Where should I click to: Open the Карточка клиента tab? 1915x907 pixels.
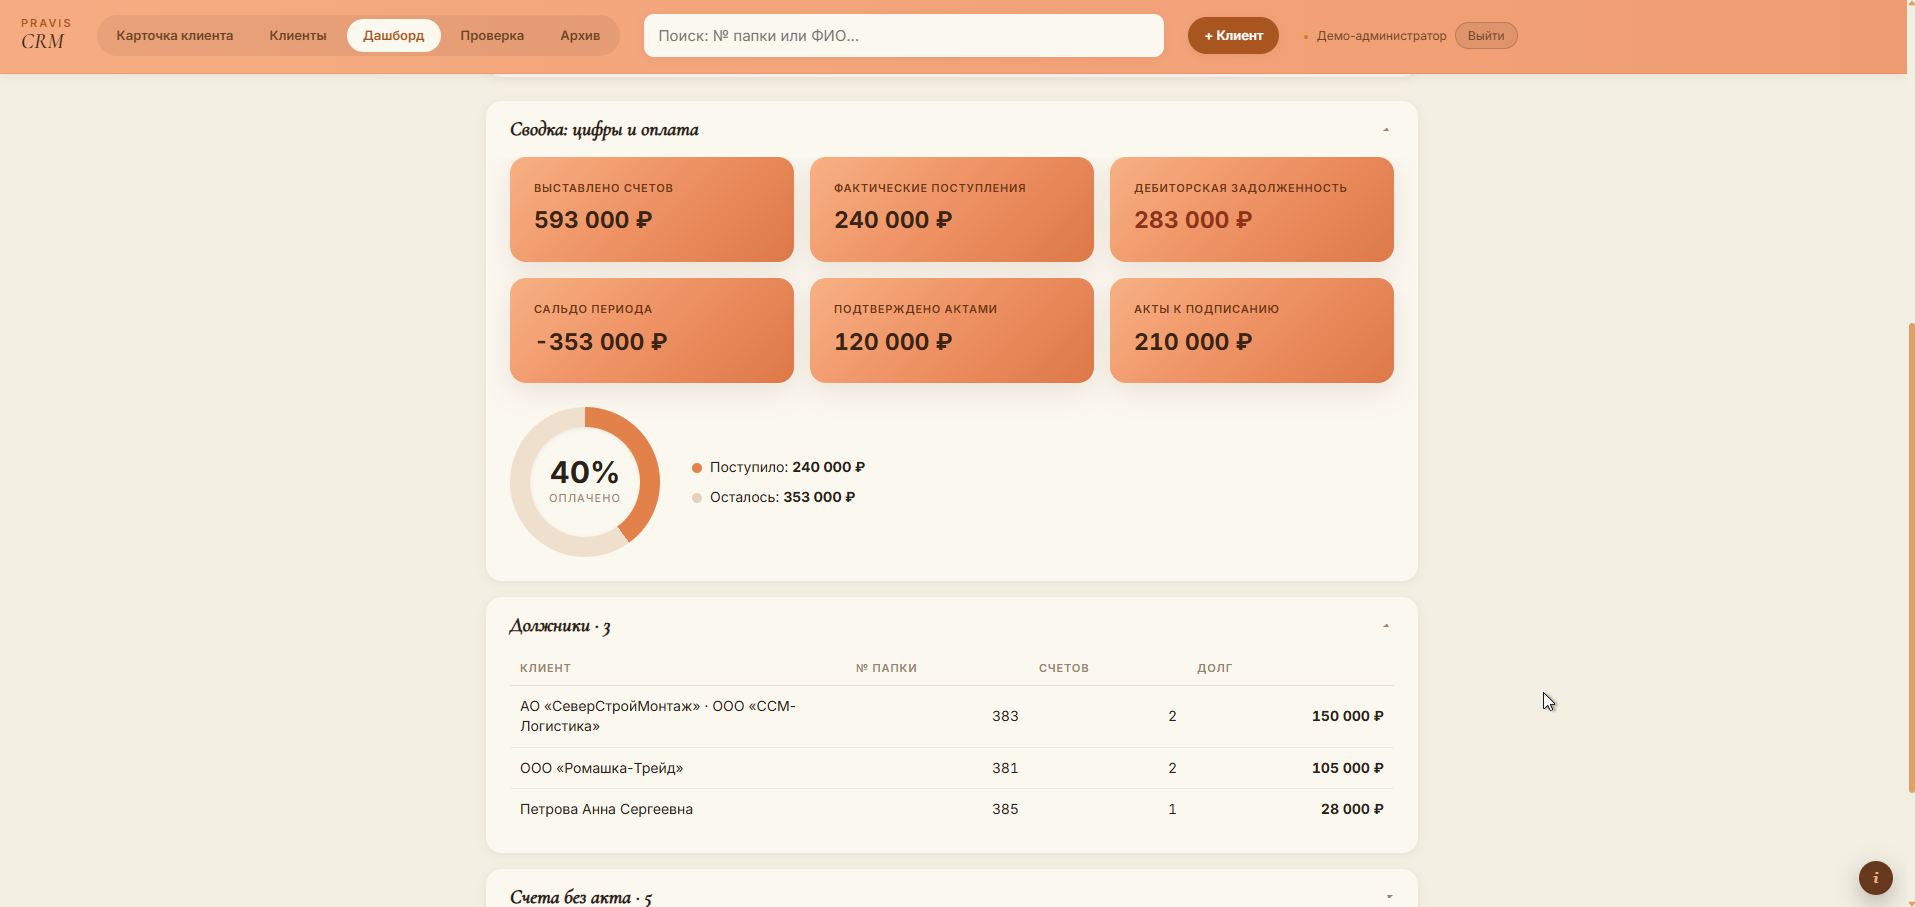[175, 35]
